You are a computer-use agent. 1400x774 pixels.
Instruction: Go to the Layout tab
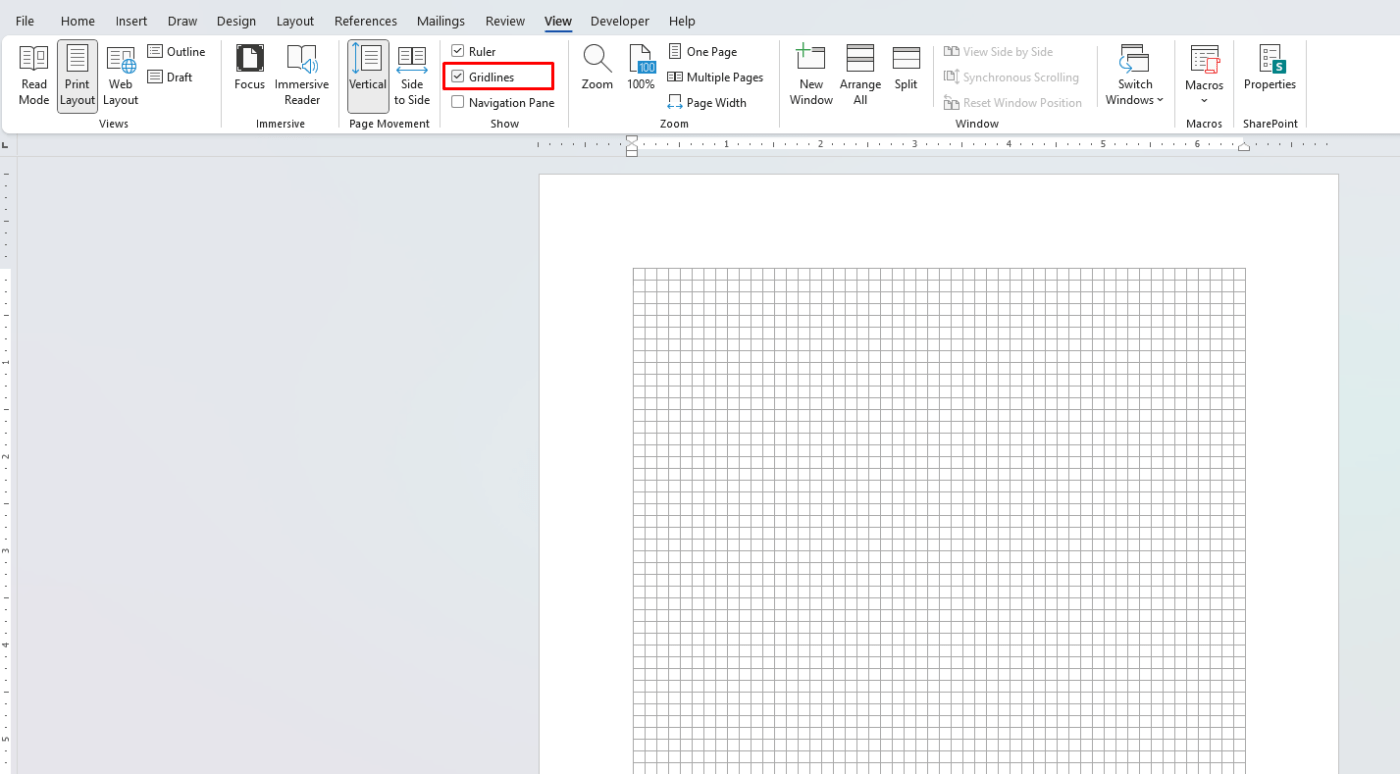[x=295, y=21]
